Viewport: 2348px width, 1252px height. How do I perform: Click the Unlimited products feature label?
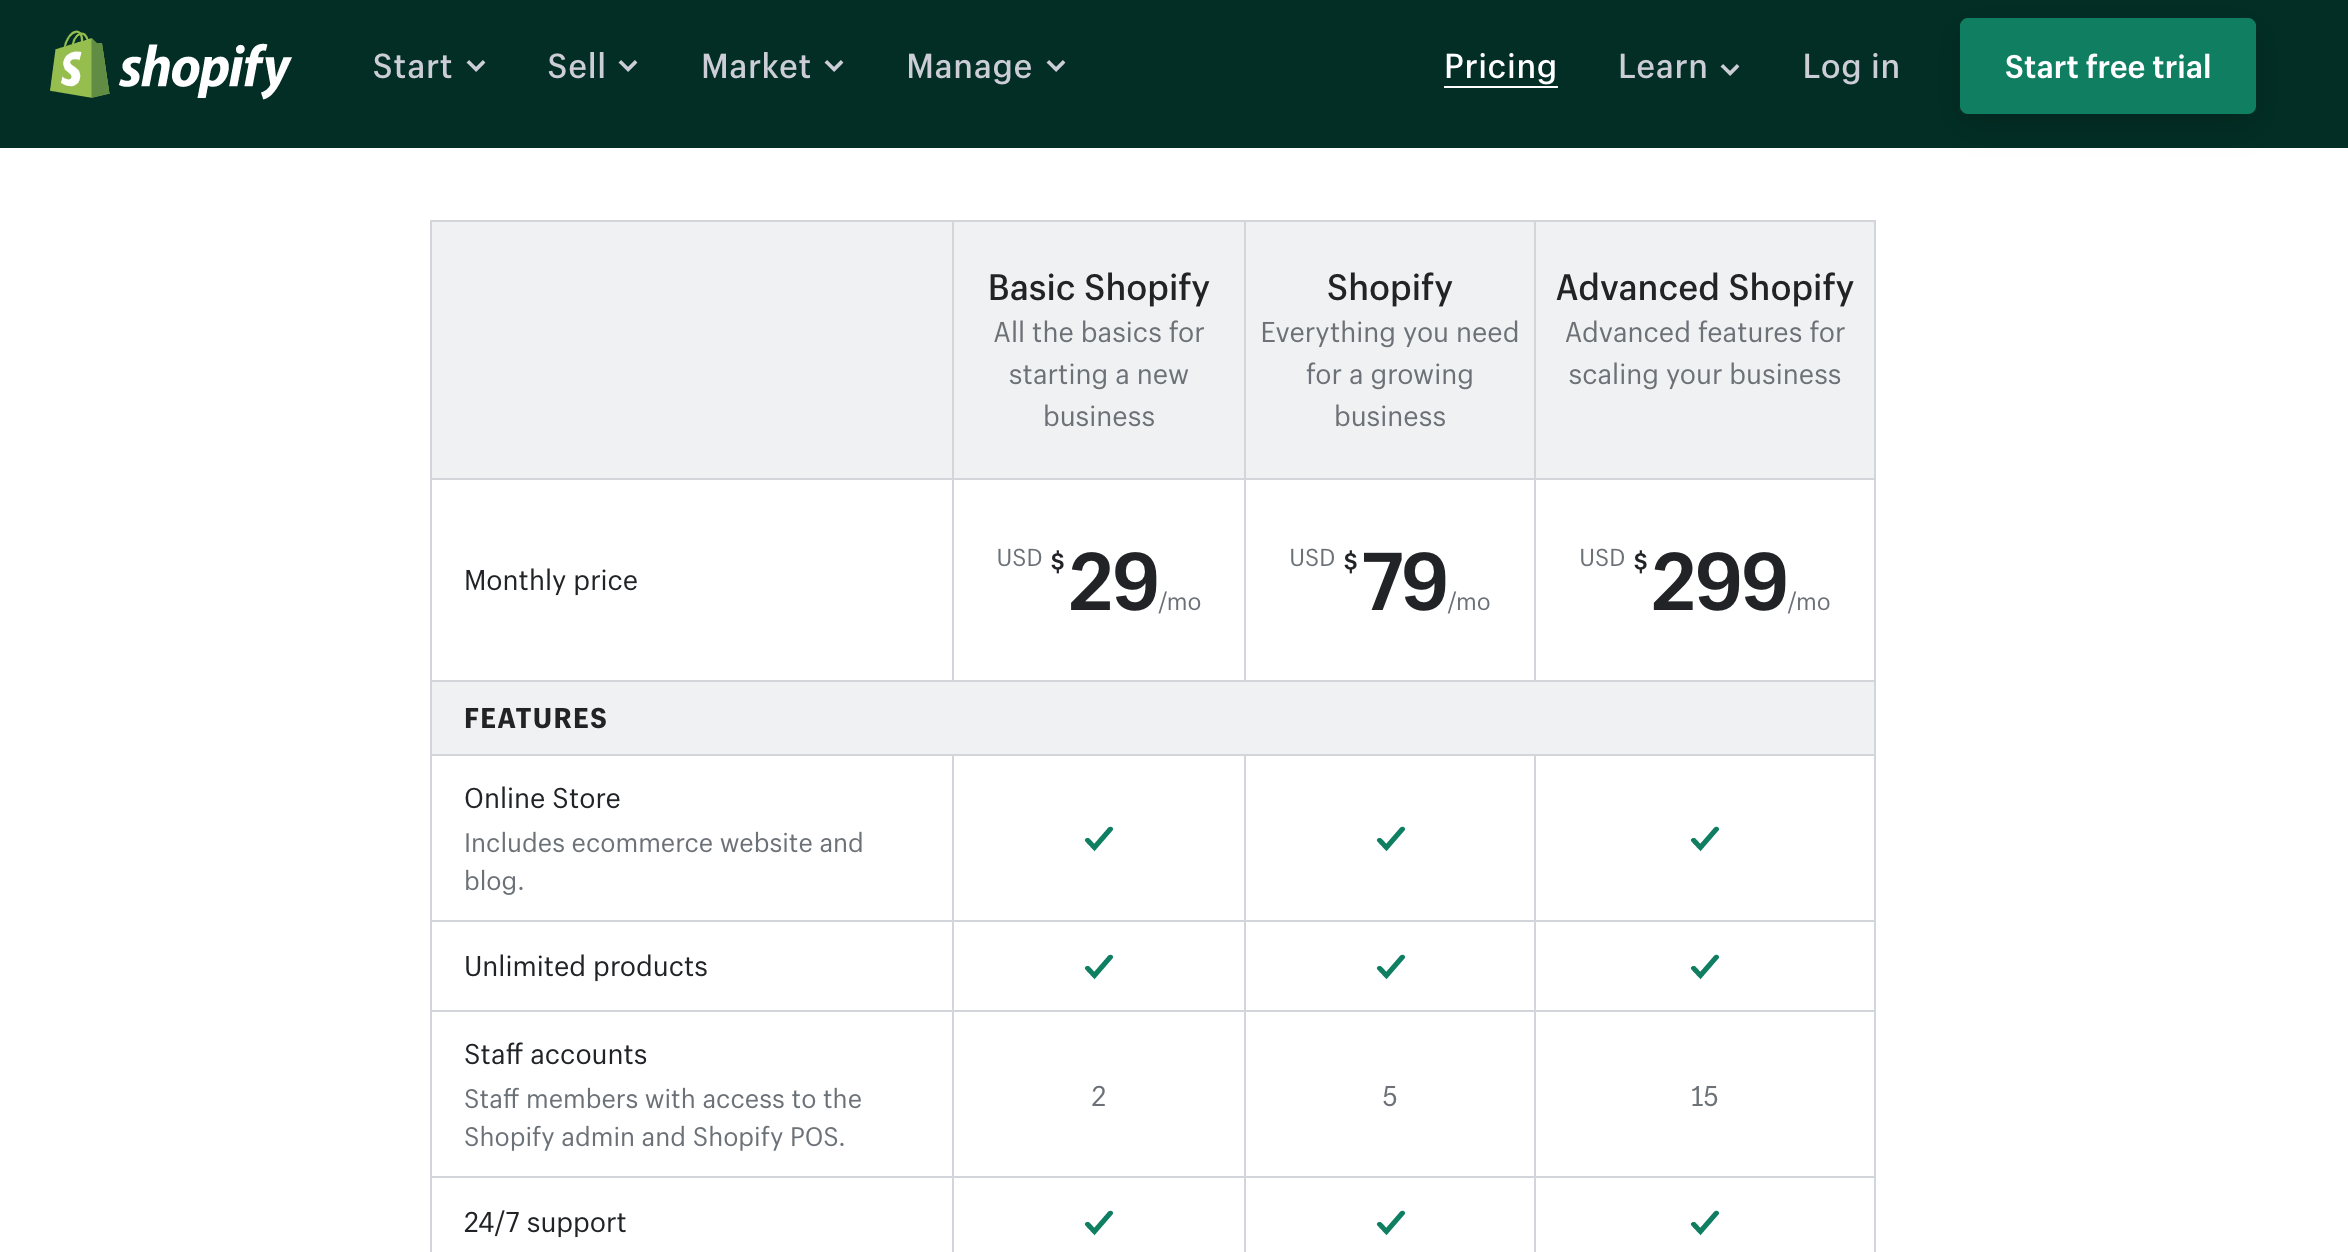(586, 966)
